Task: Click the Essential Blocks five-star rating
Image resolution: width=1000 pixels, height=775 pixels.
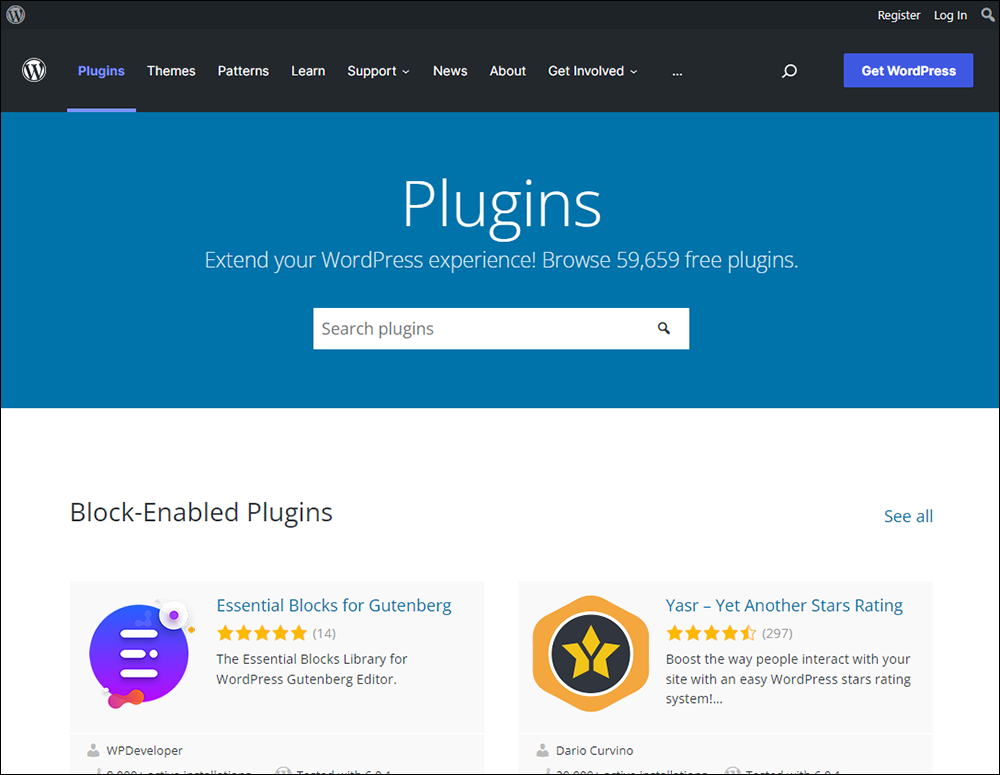Action: coord(262,633)
